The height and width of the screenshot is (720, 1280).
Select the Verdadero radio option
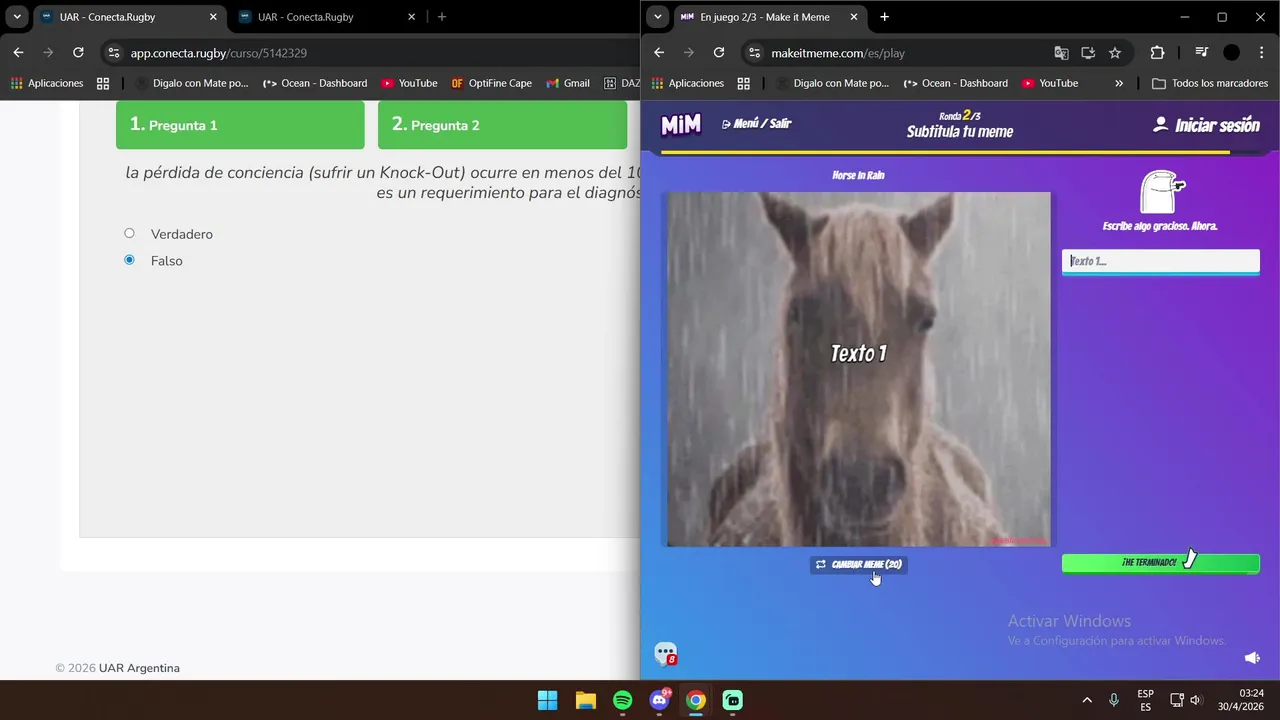click(x=129, y=233)
